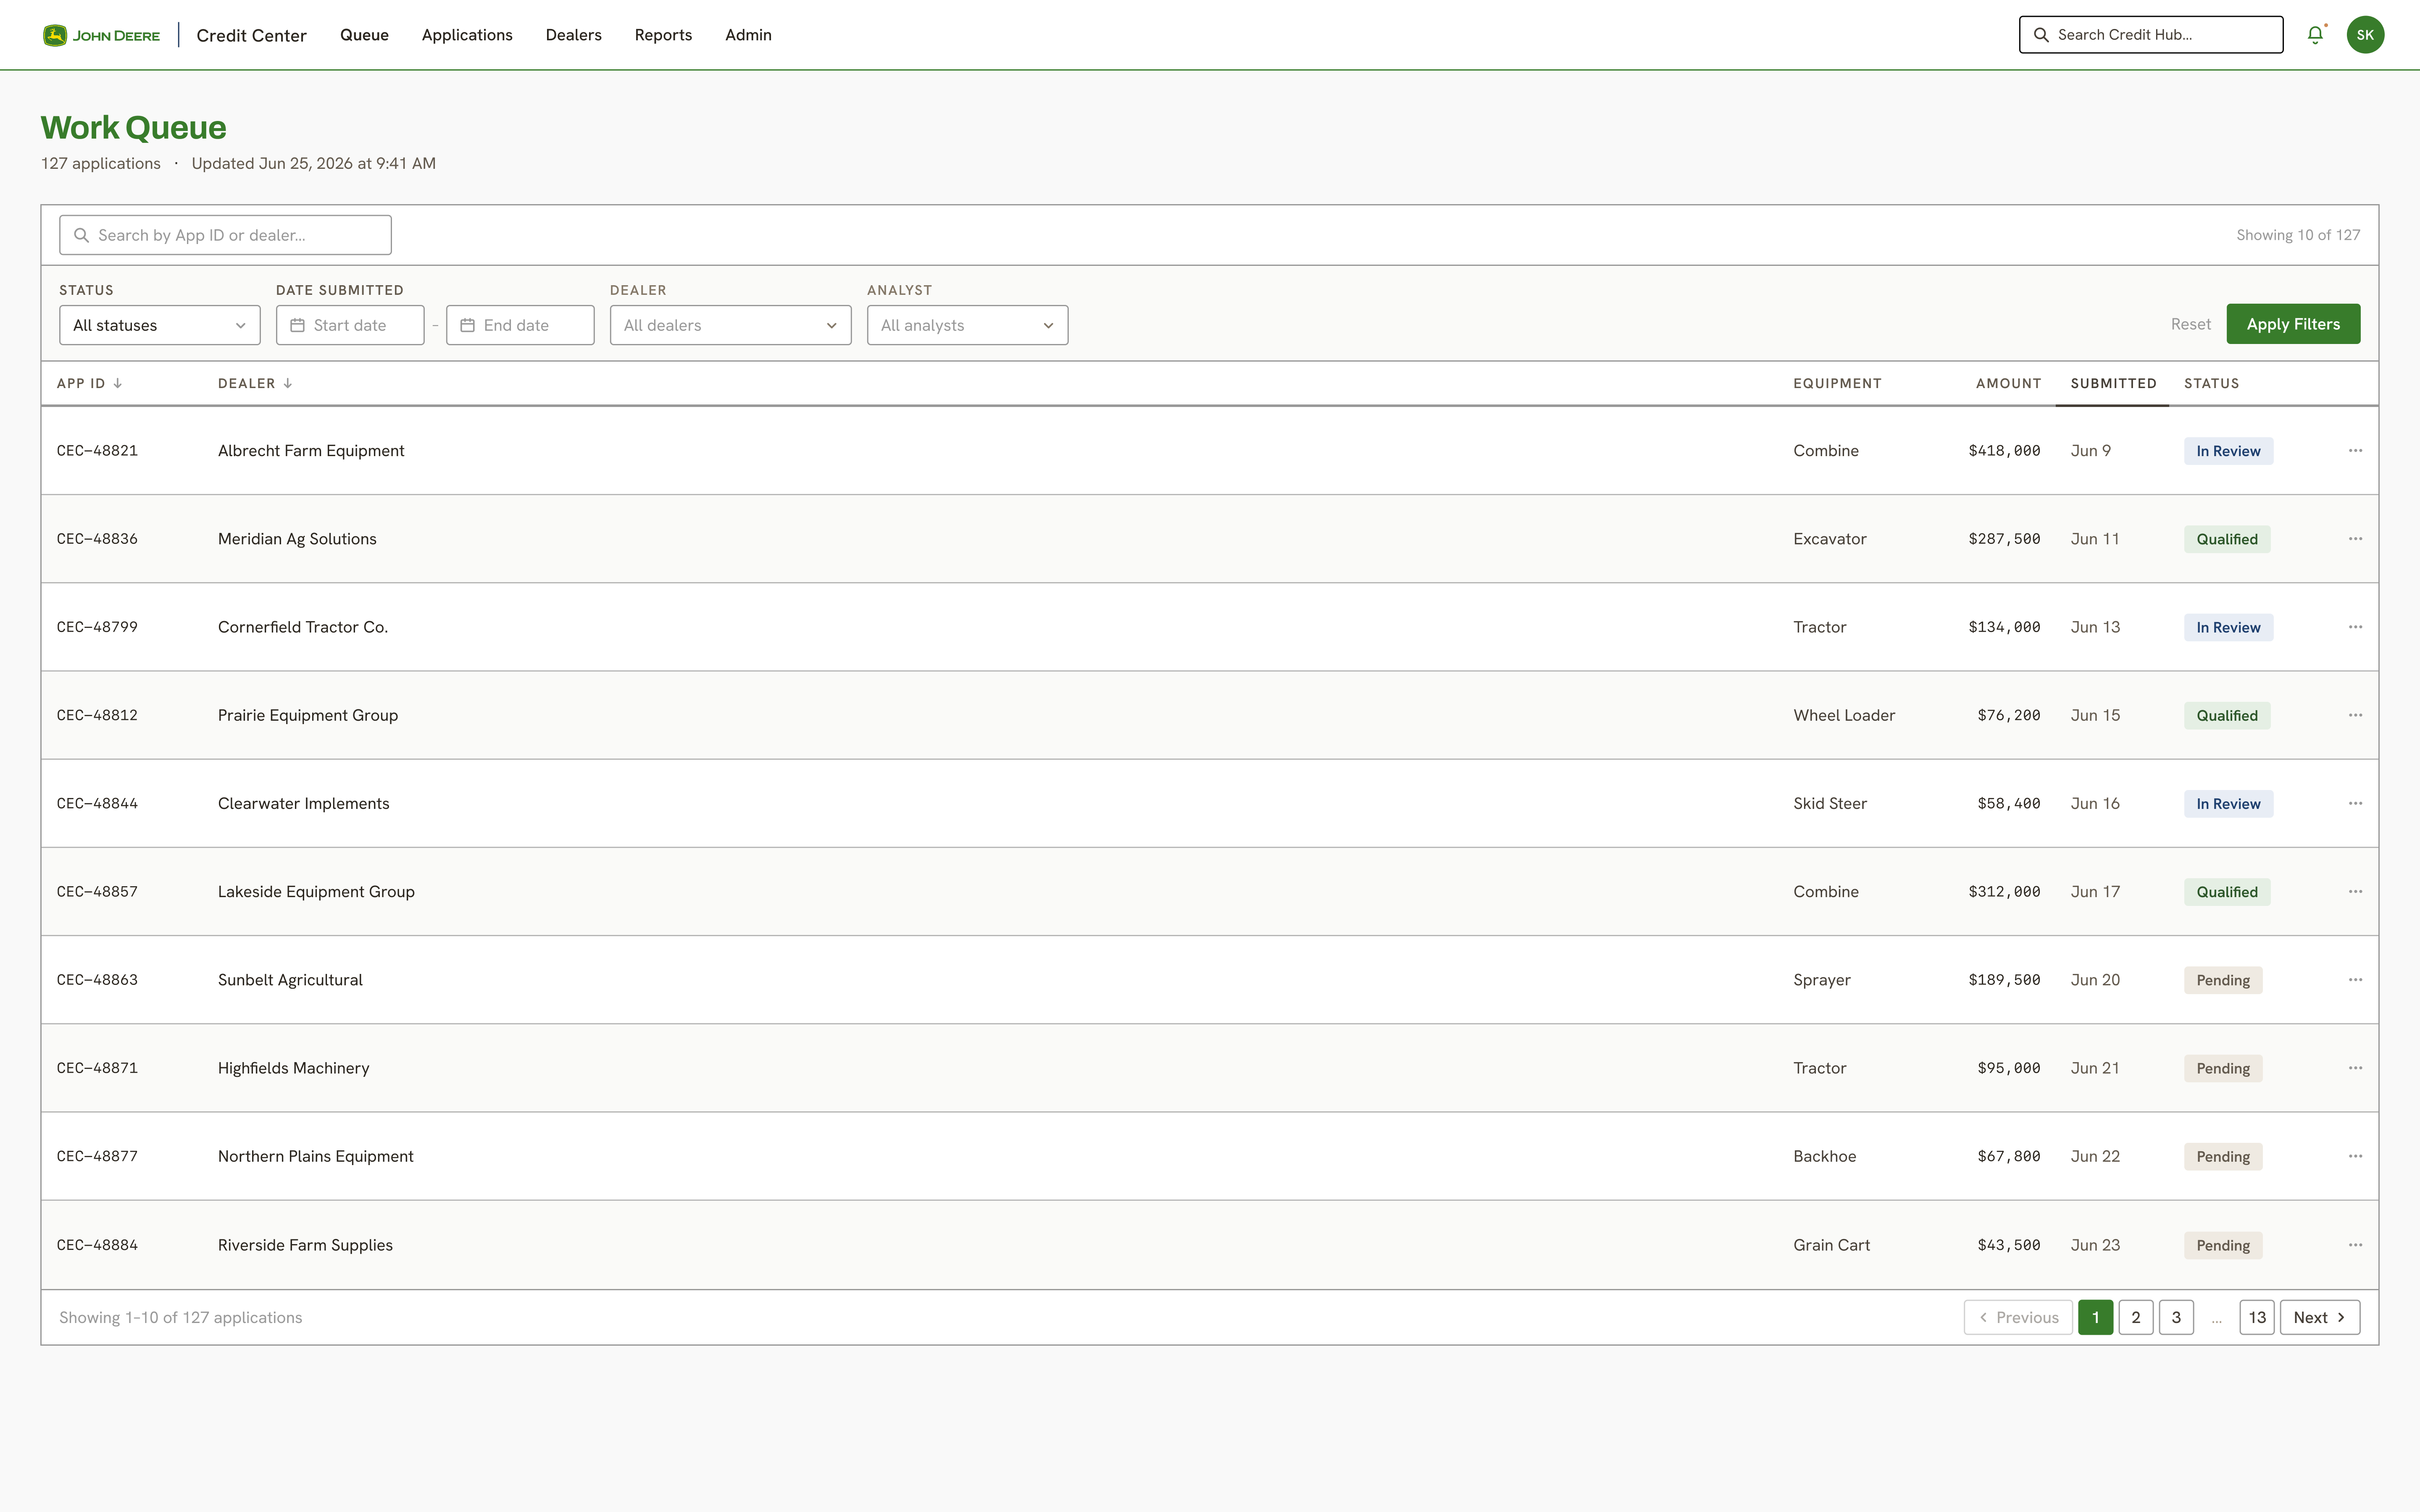Pick a Start date in filter
This screenshot has width=2420, height=1512.
coord(350,325)
